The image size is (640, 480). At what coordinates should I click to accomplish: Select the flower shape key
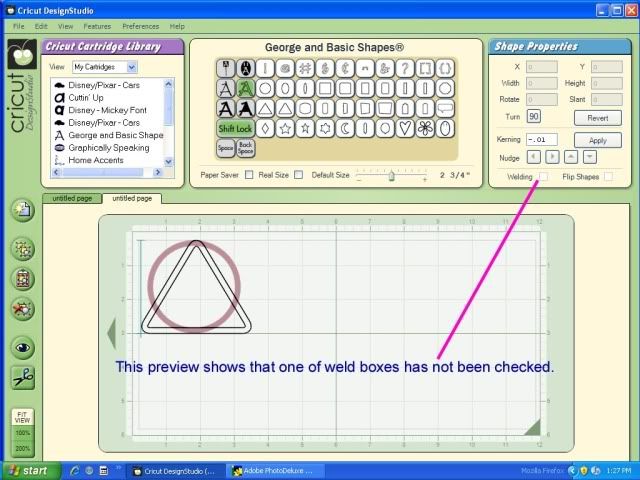(425, 129)
